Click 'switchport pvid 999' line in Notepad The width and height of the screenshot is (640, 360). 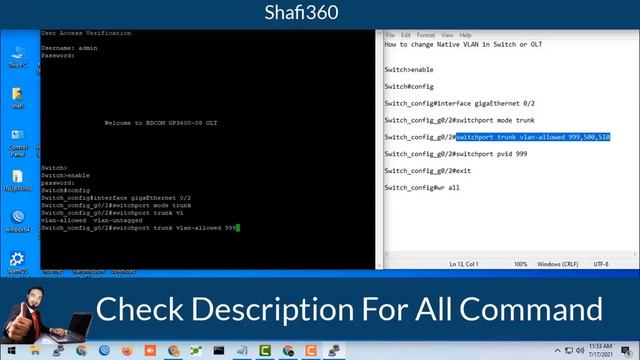click(456, 154)
